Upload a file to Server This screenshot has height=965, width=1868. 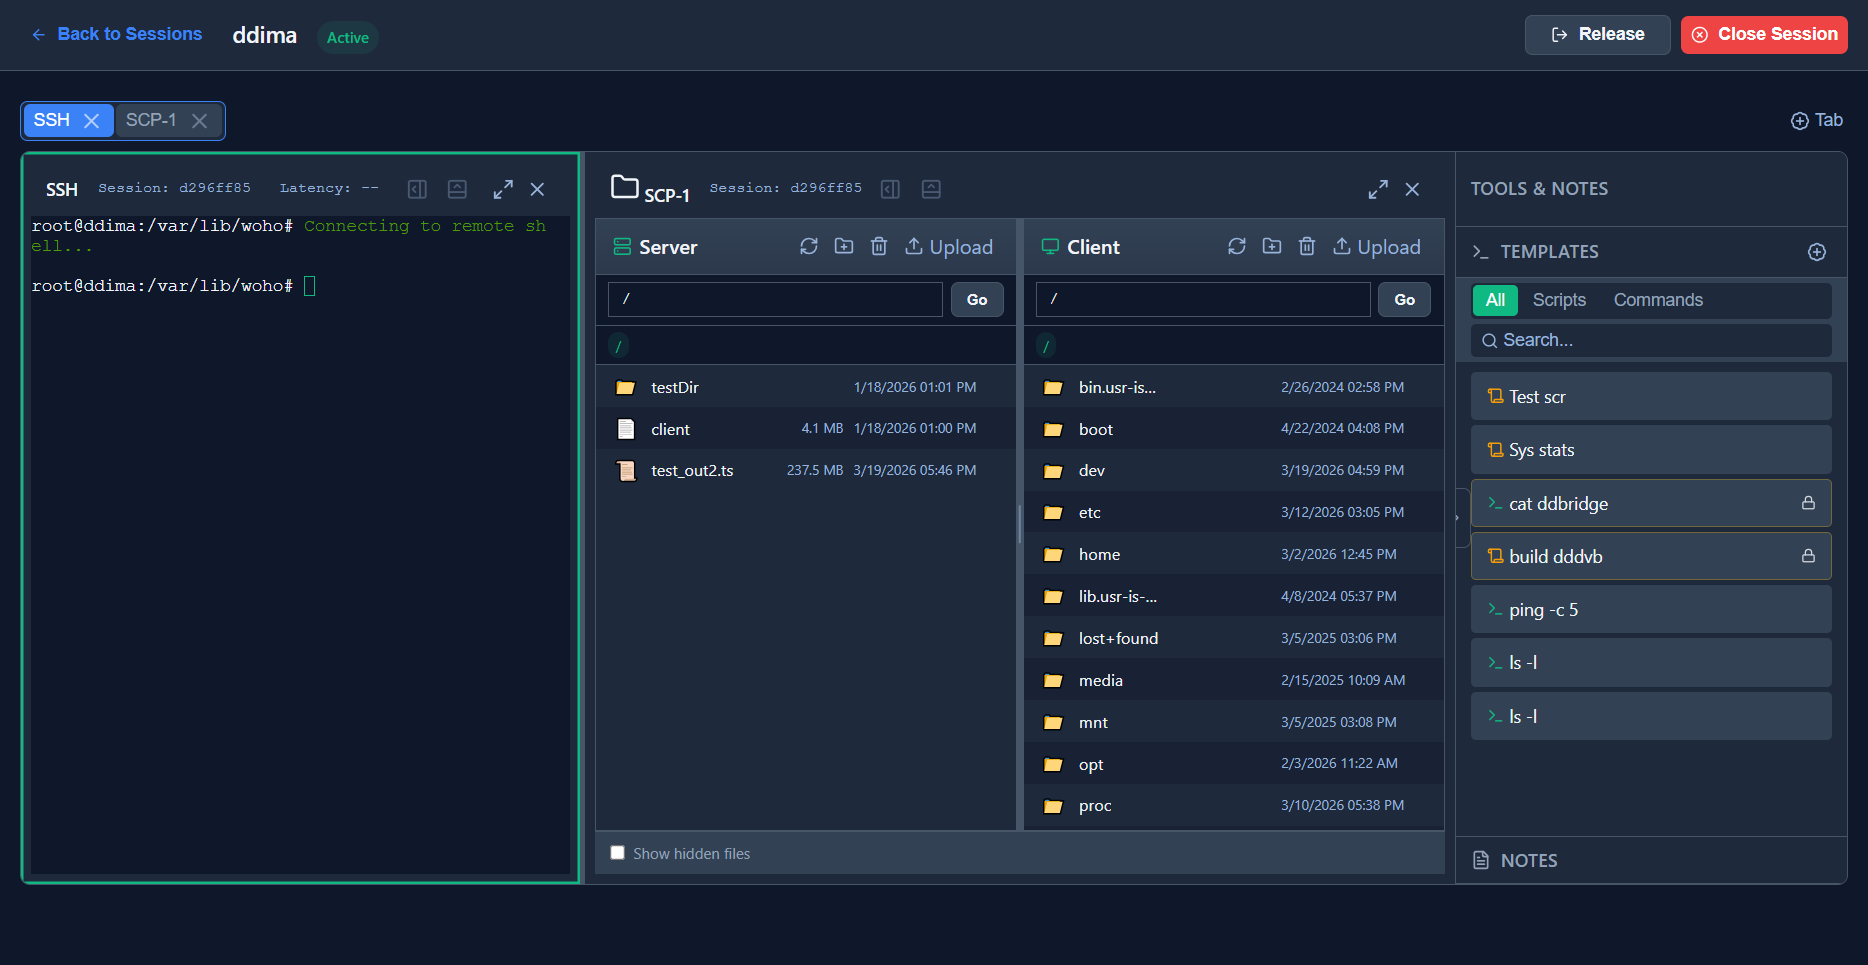point(949,247)
